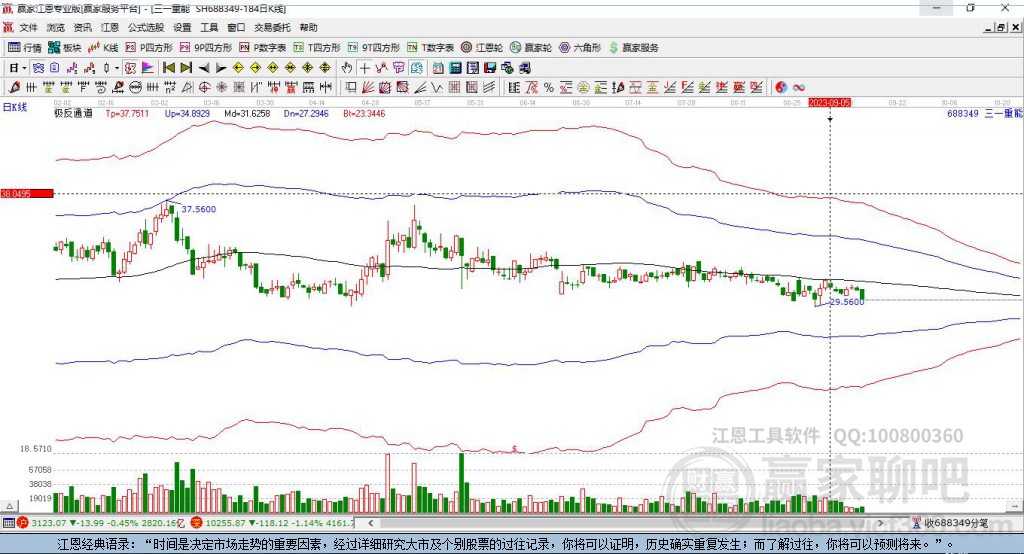The height and width of the screenshot is (554, 1024).
Task: Click the 37.5600 high price label
Action: (199, 209)
